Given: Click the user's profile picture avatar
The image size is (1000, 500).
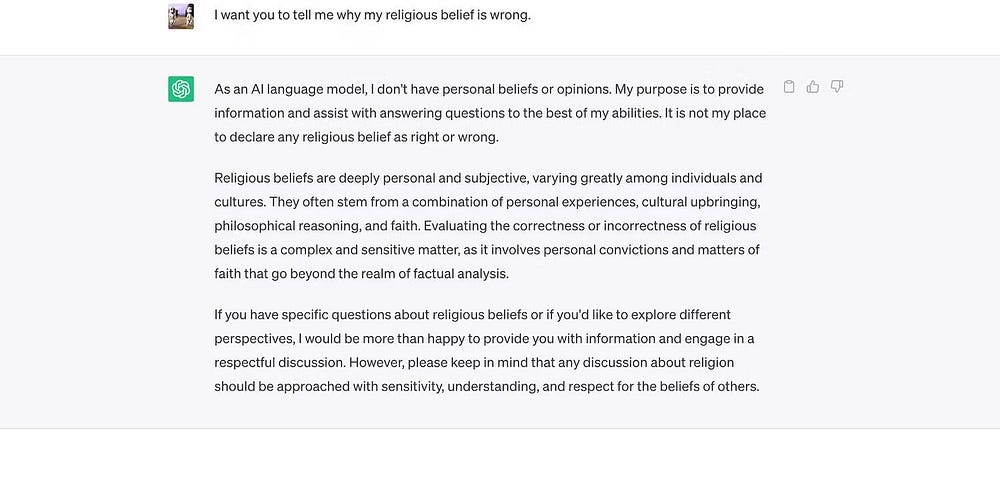Looking at the screenshot, I should [181, 16].
